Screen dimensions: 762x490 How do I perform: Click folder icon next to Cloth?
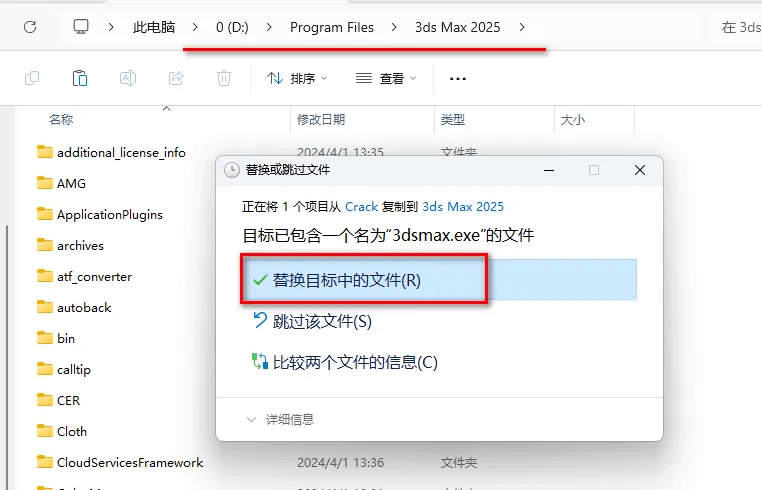coord(45,431)
